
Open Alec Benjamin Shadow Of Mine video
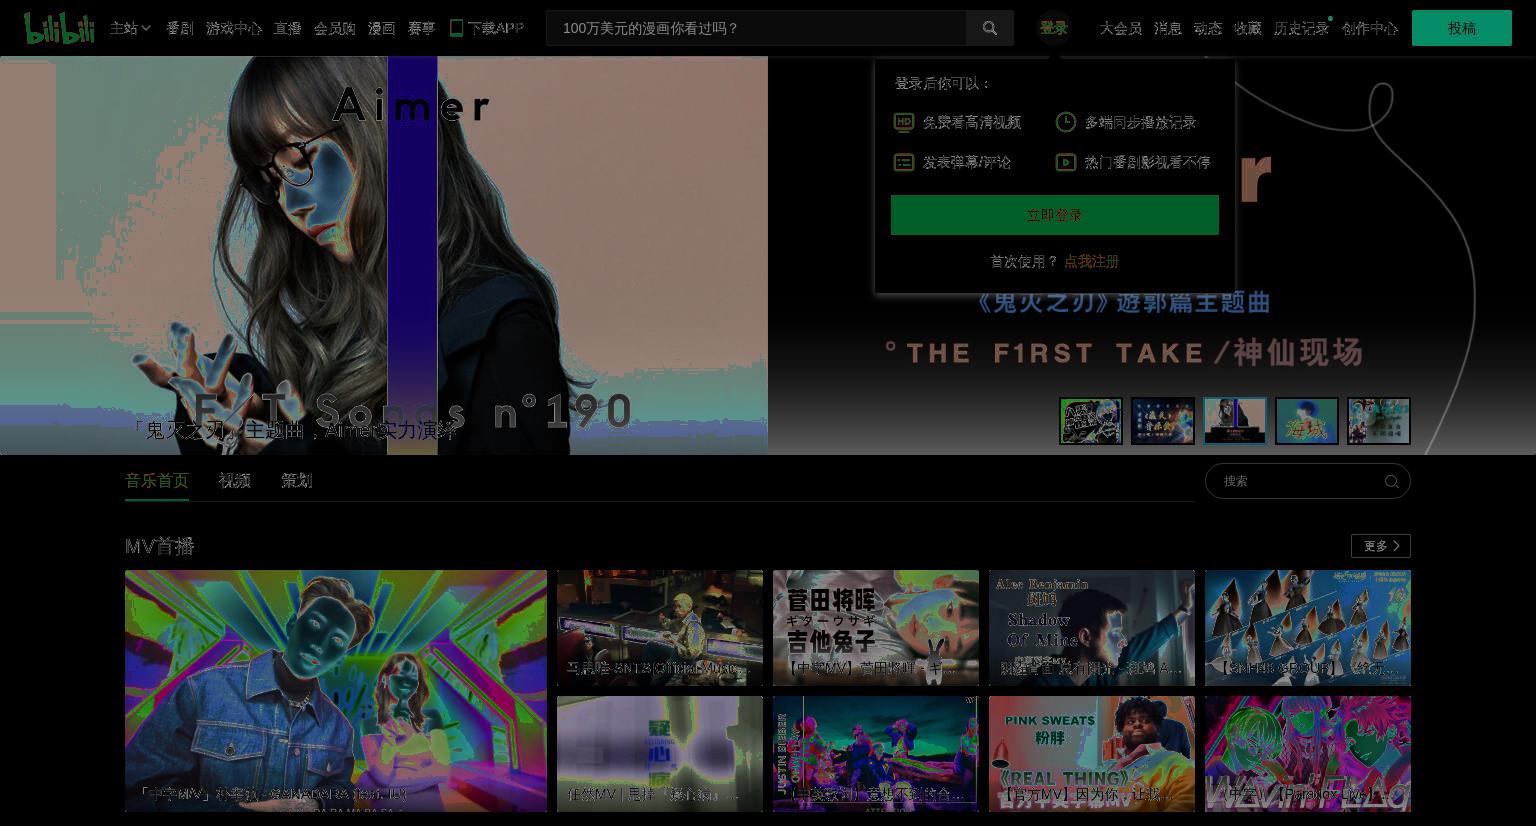[x=1092, y=628]
